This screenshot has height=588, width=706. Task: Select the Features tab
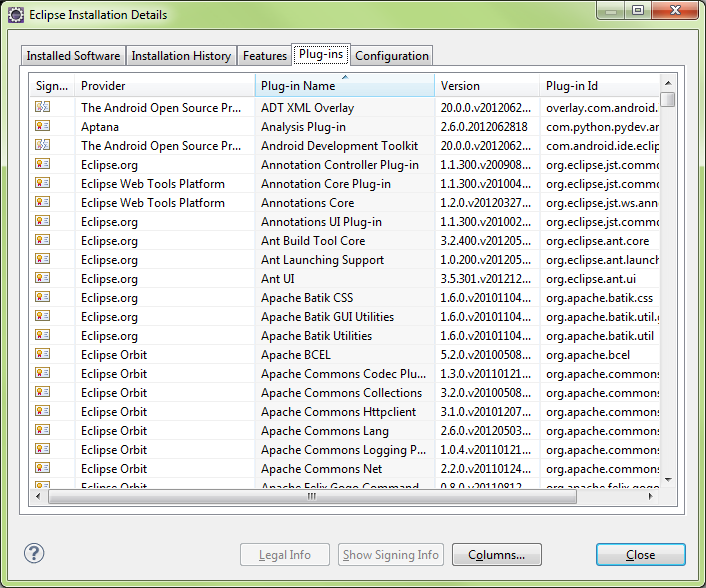click(x=265, y=56)
